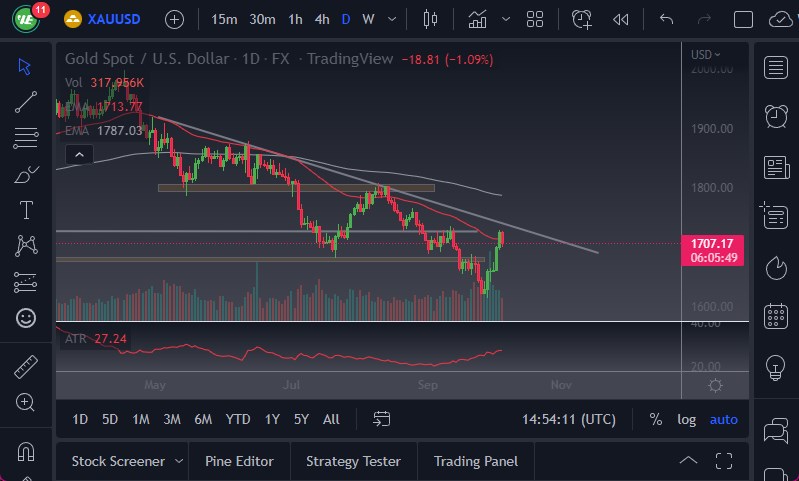Open the alerts clock panel
This screenshot has width=799, height=481.
pyautogui.click(x=775, y=116)
